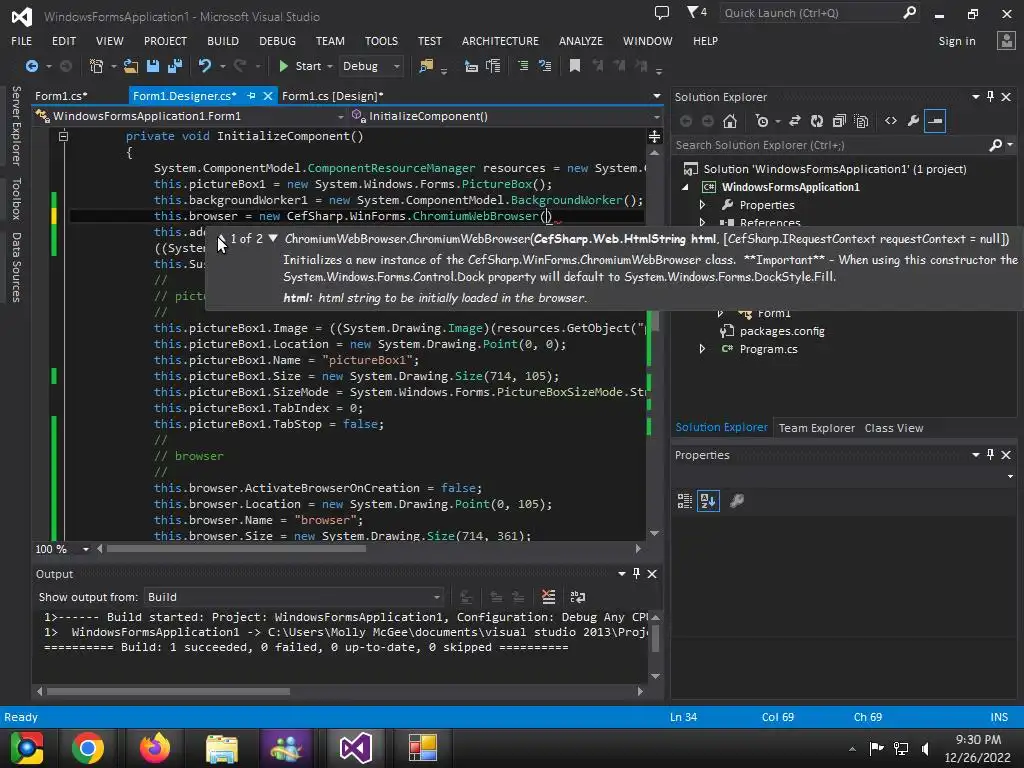Screen dimensions: 1024x768
Task: Save the current file with Save icon
Action: tap(153, 66)
